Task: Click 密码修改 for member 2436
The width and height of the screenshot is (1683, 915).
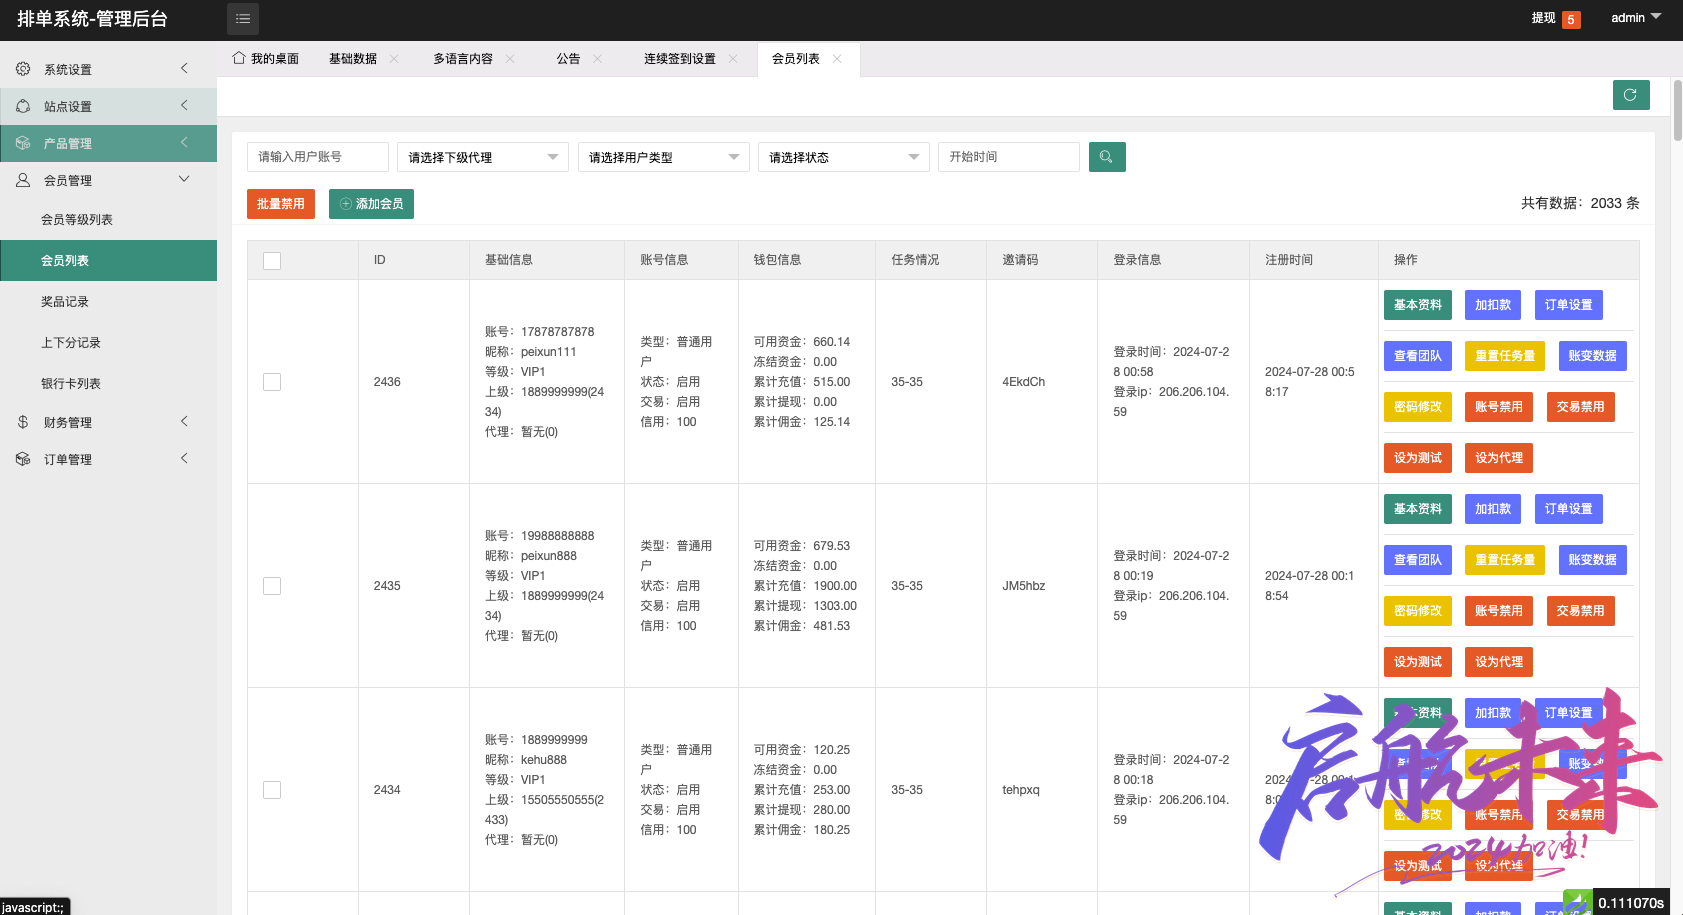Action: coord(1418,407)
